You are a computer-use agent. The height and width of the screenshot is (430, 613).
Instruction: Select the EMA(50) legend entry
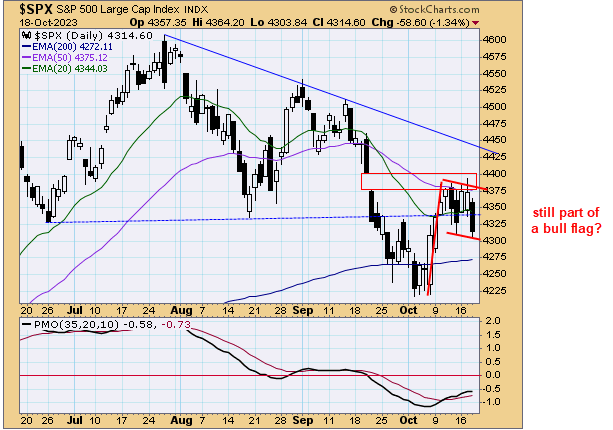point(69,57)
